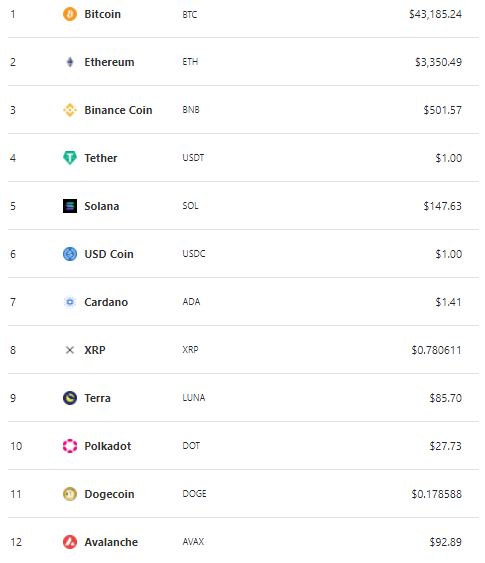This screenshot has width=485, height=563.
Task: Click the XRP cross icon
Action: [x=70, y=350]
